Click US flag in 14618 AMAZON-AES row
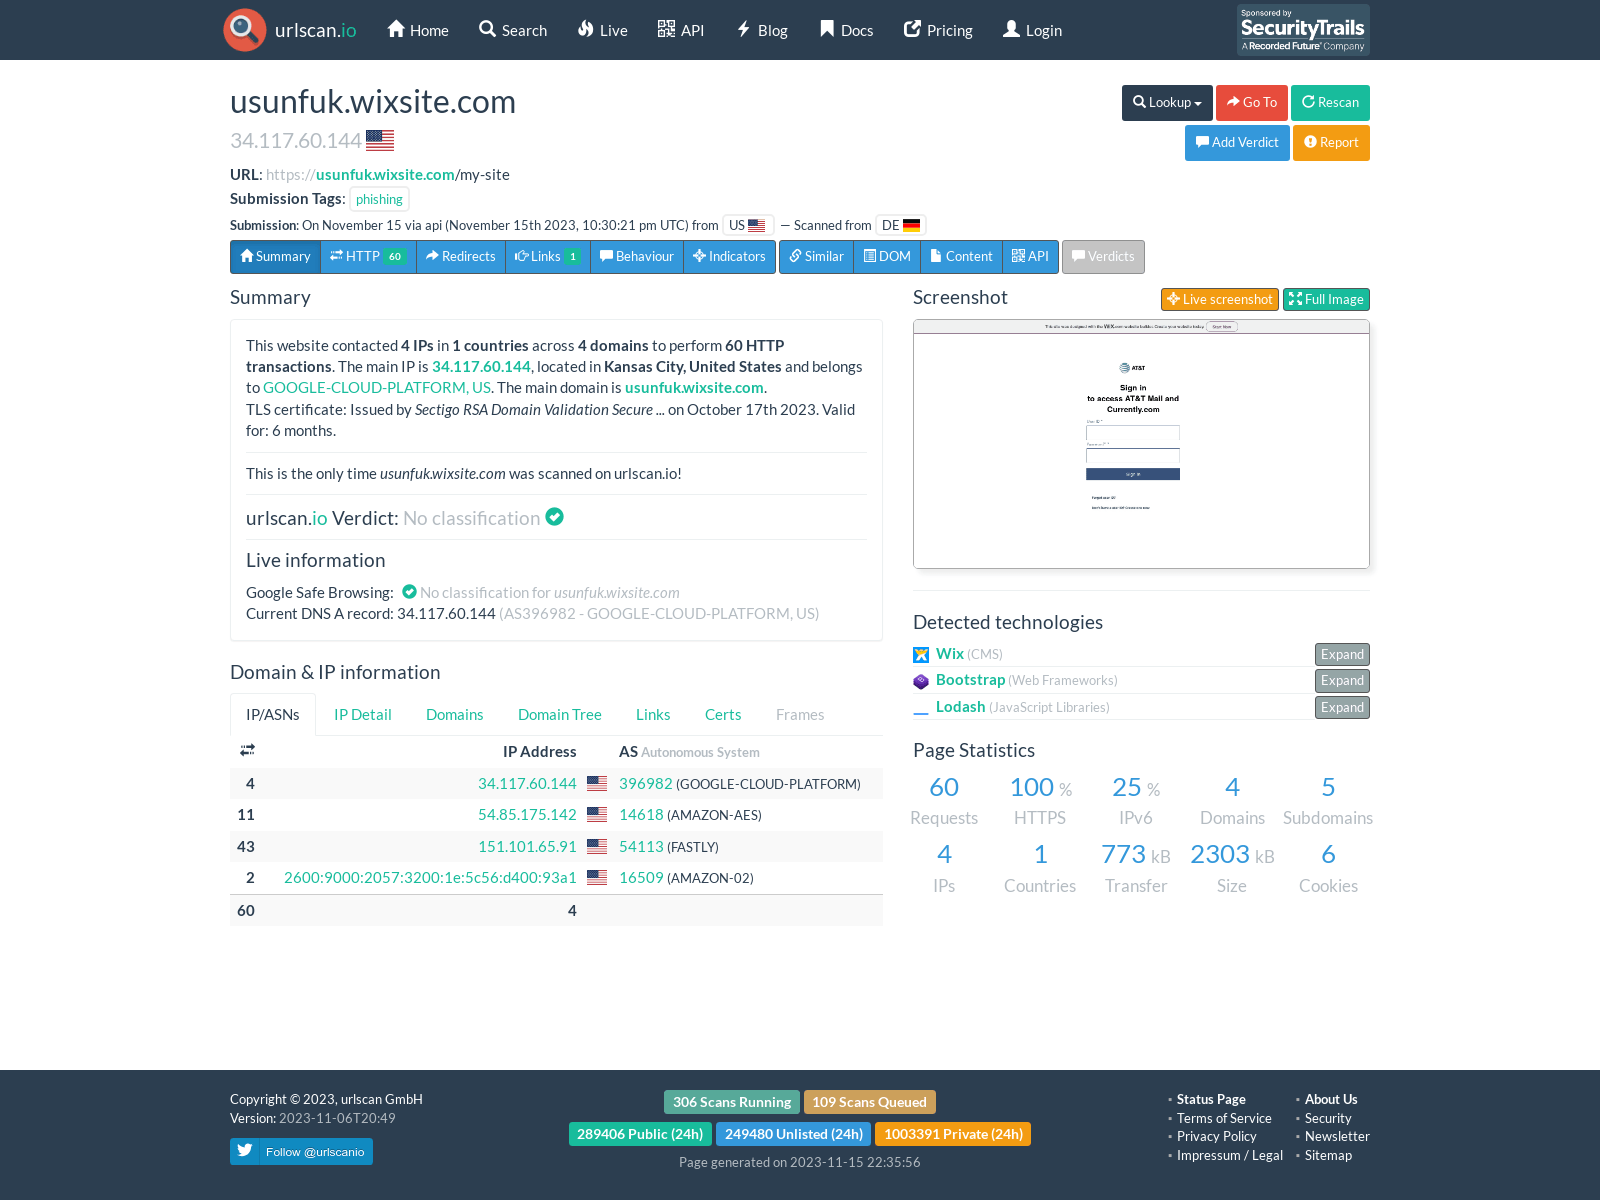This screenshot has width=1600, height=1200. click(597, 815)
